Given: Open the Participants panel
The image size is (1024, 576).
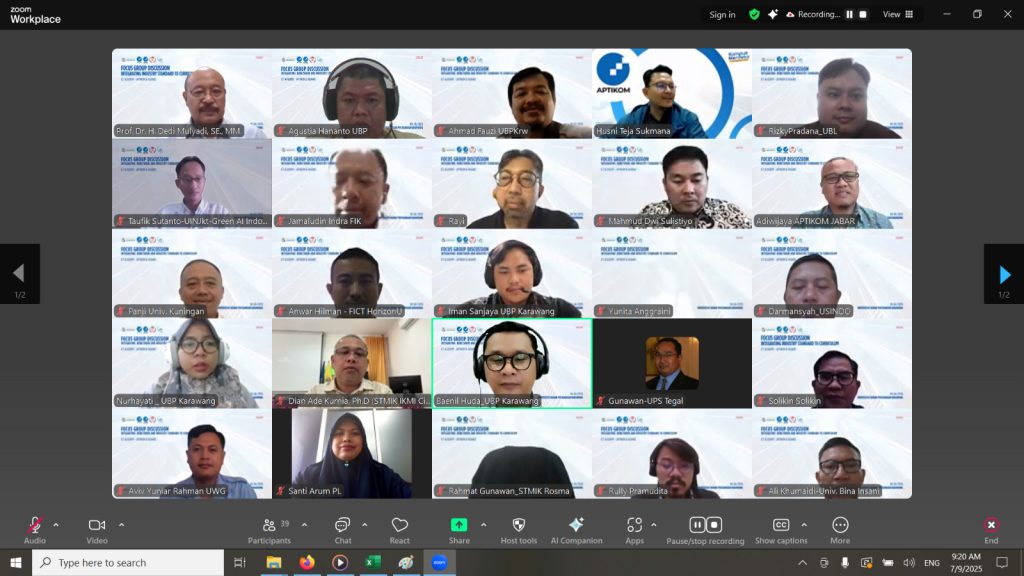Looking at the screenshot, I should tap(269, 526).
